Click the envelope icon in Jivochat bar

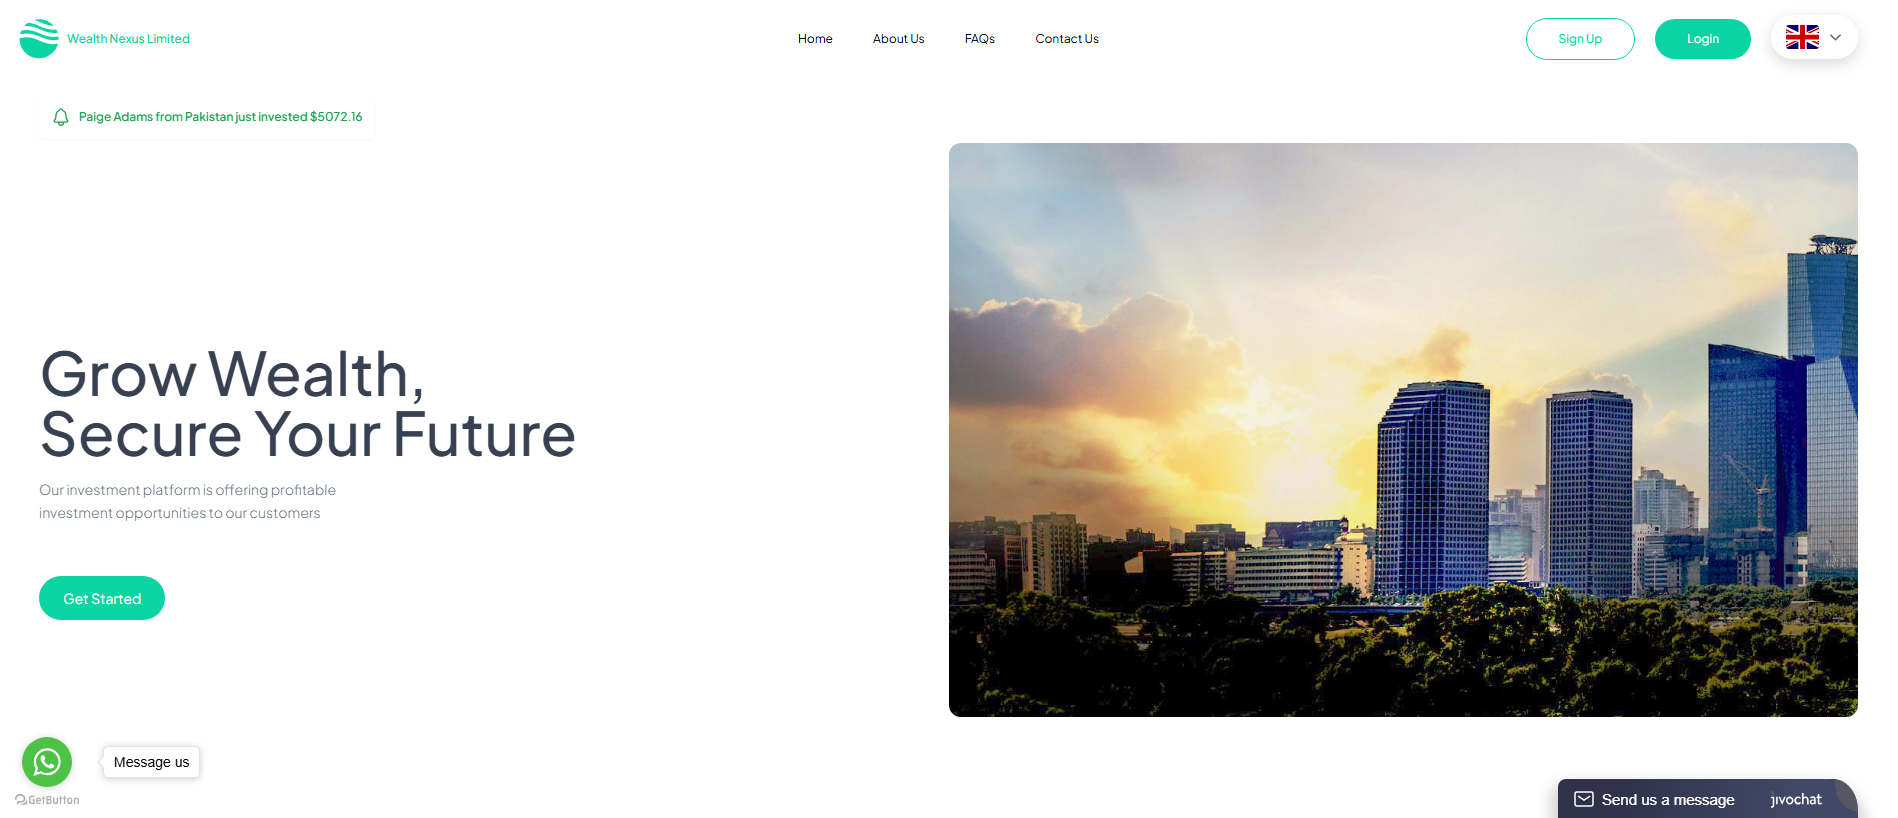[1584, 799]
